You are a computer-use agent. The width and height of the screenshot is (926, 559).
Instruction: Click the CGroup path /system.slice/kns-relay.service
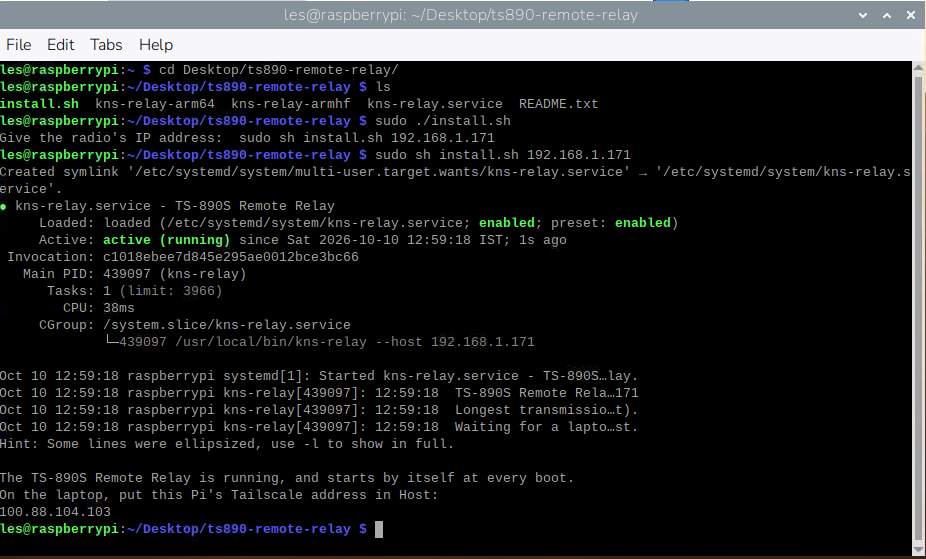(227, 325)
